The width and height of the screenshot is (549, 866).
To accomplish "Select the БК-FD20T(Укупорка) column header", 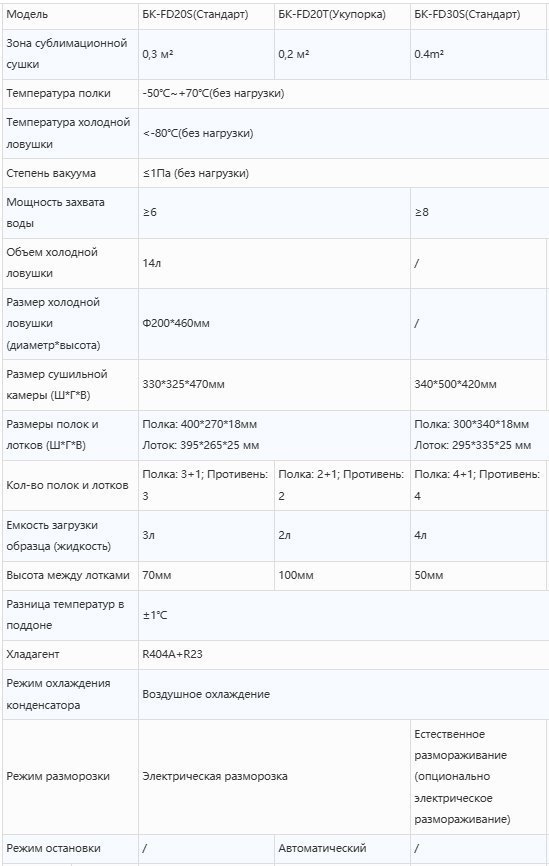I will (342, 14).
